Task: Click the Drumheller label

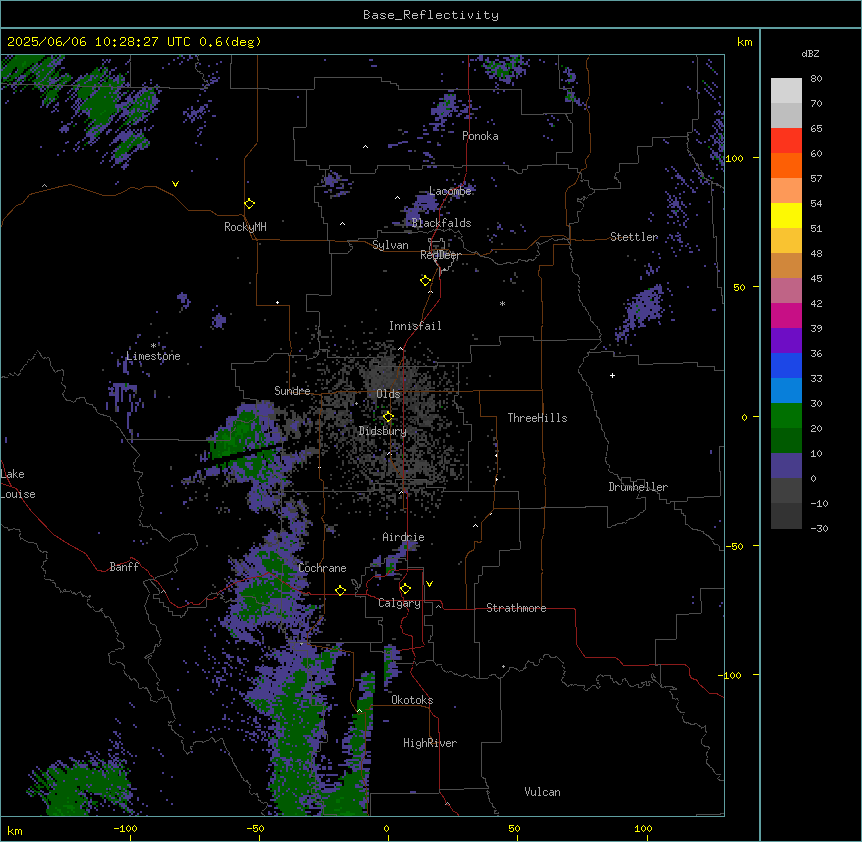Action: tap(638, 487)
